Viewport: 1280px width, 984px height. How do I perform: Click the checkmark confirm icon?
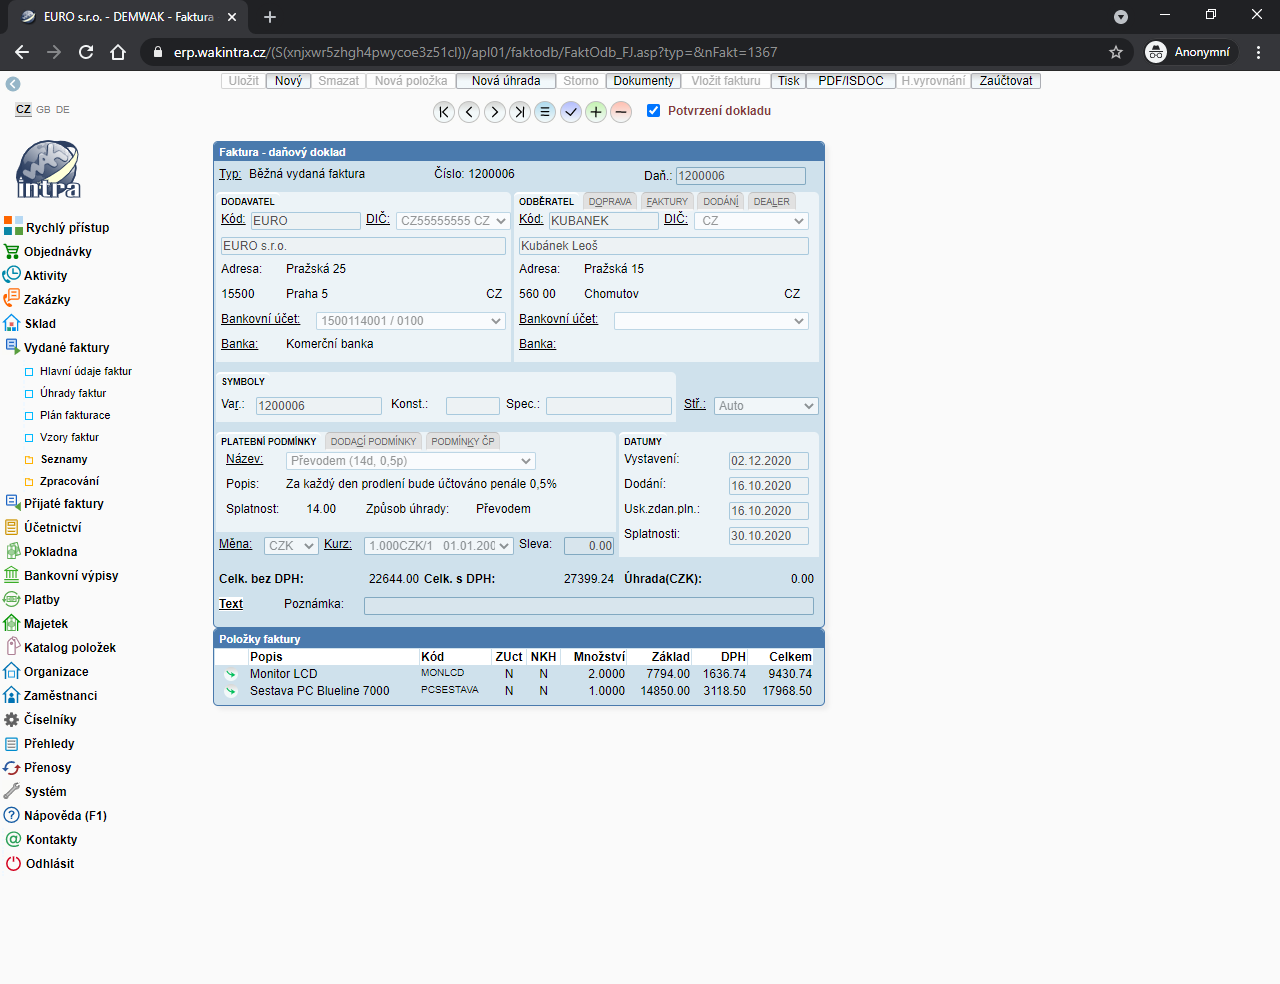[x=571, y=112]
